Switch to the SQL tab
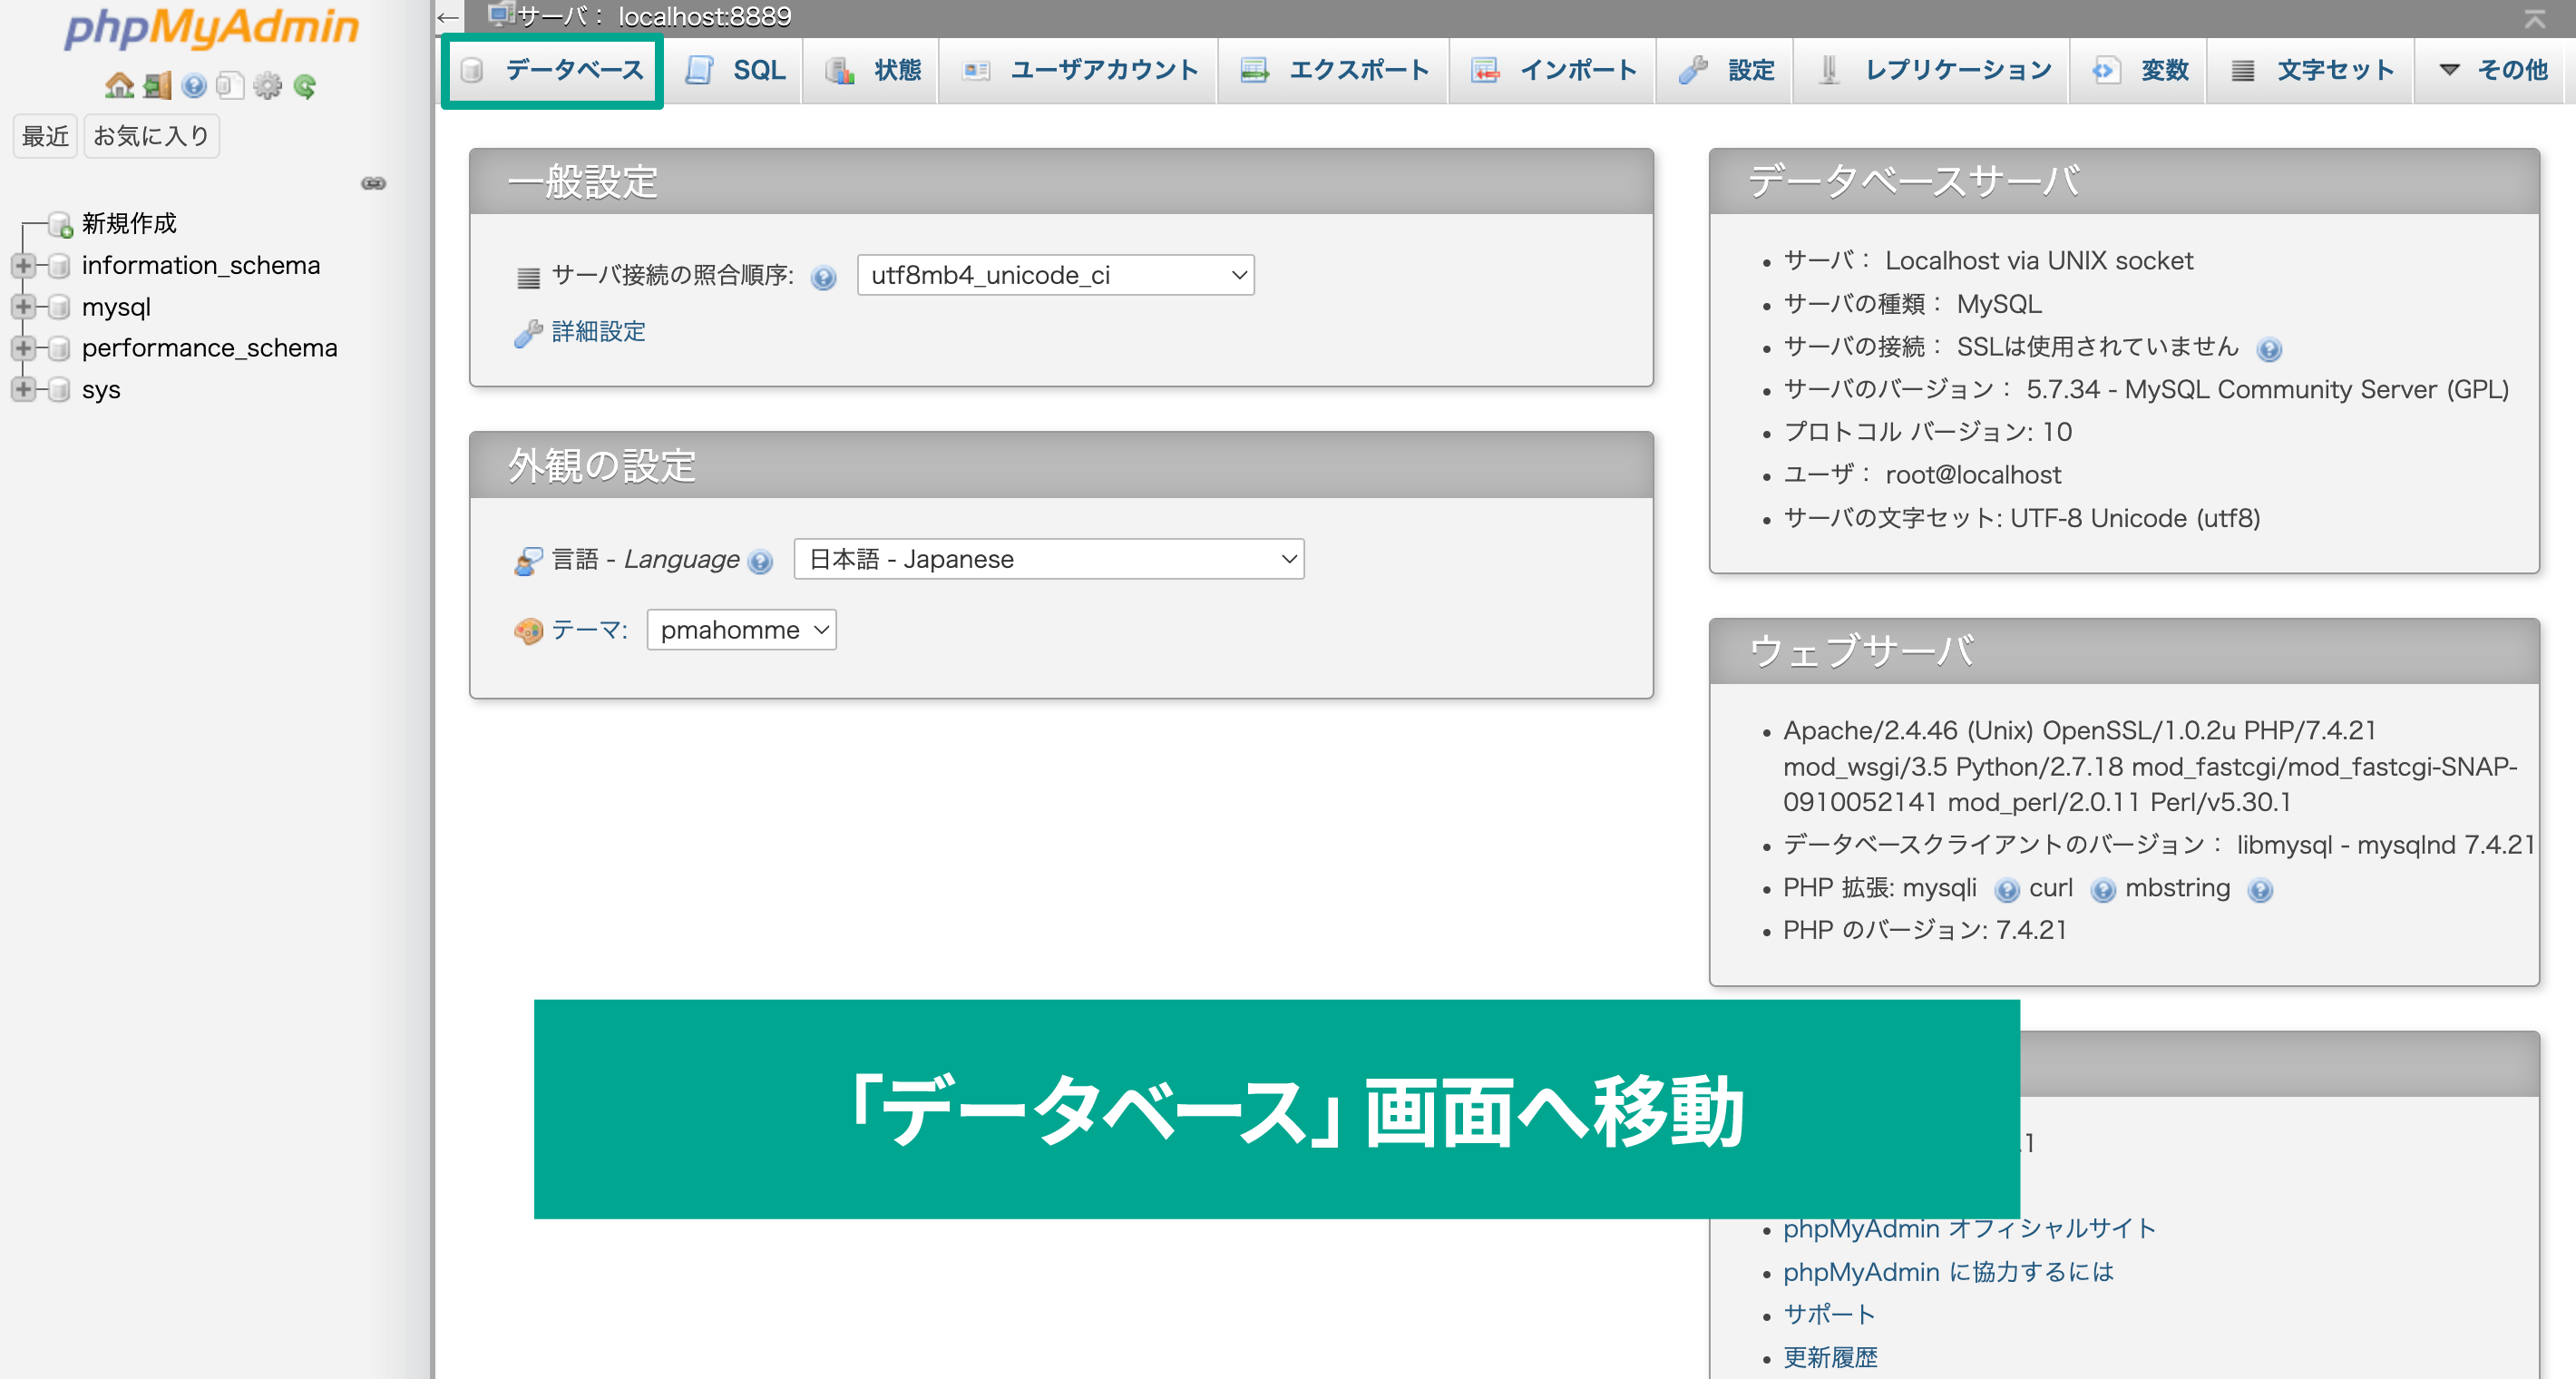Image resolution: width=2576 pixels, height=1379 pixels. click(x=734, y=70)
